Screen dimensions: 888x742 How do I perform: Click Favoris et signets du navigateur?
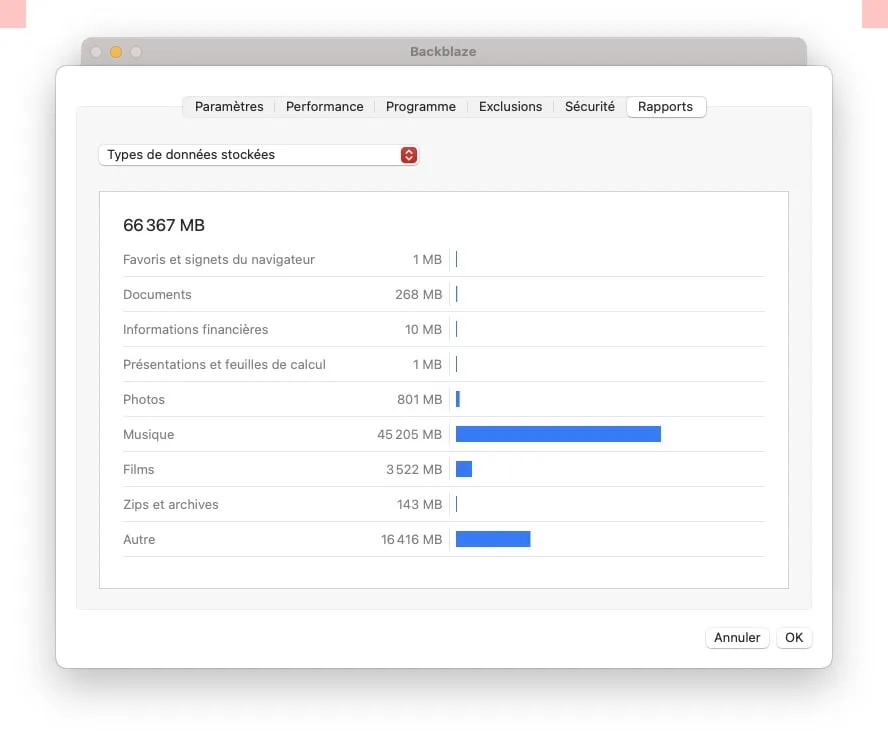(218, 260)
